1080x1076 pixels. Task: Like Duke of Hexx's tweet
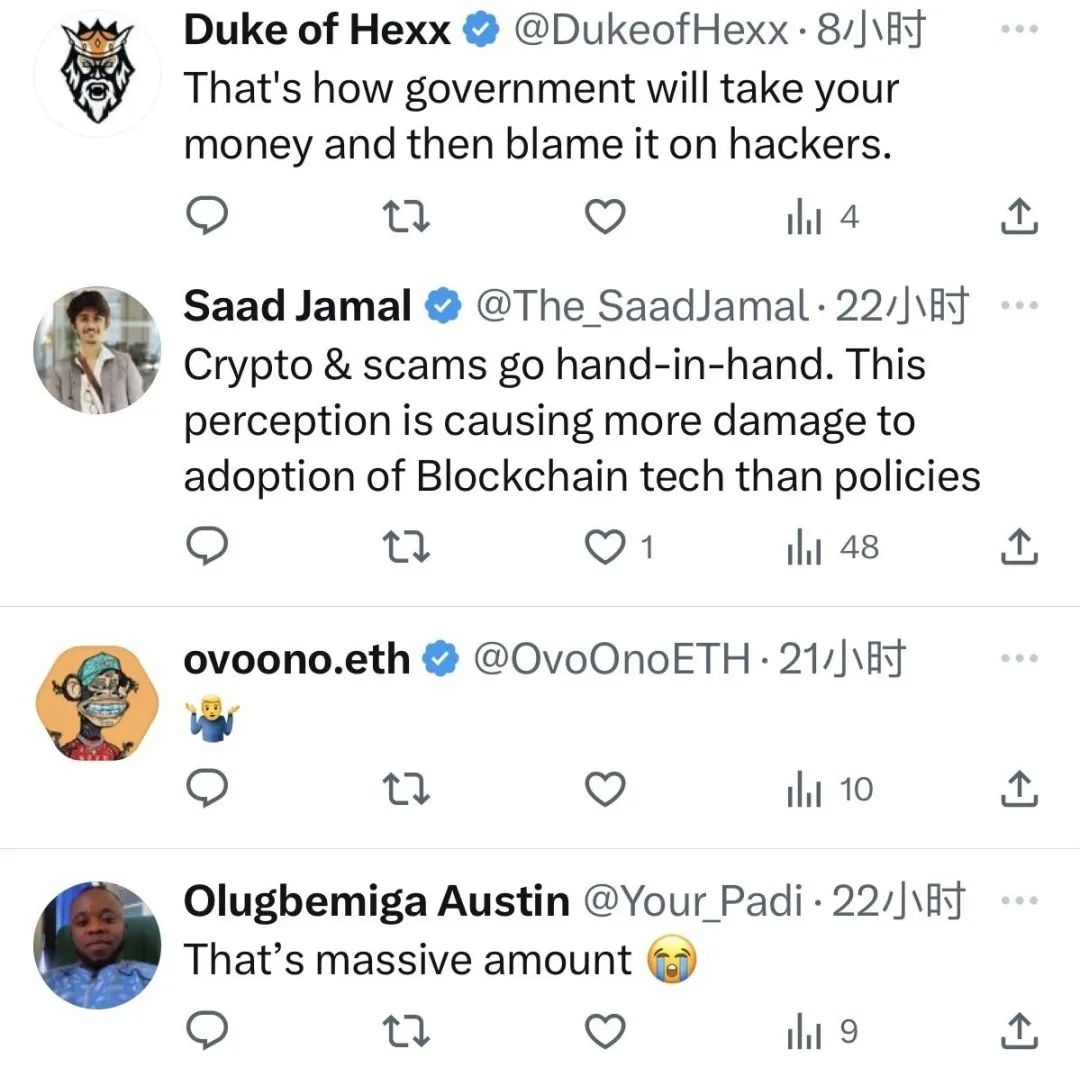coord(604,216)
